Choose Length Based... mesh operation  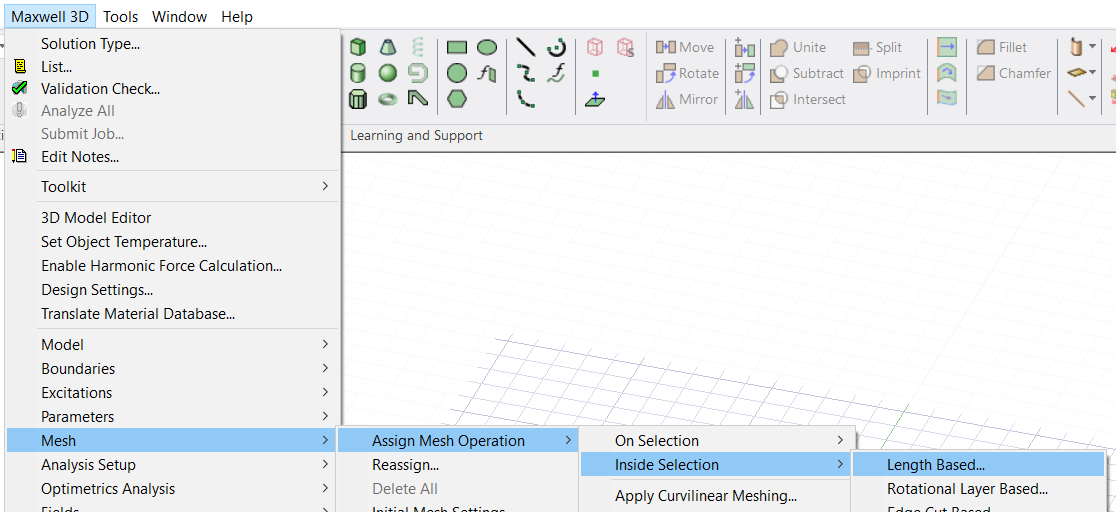pyautogui.click(x=978, y=465)
